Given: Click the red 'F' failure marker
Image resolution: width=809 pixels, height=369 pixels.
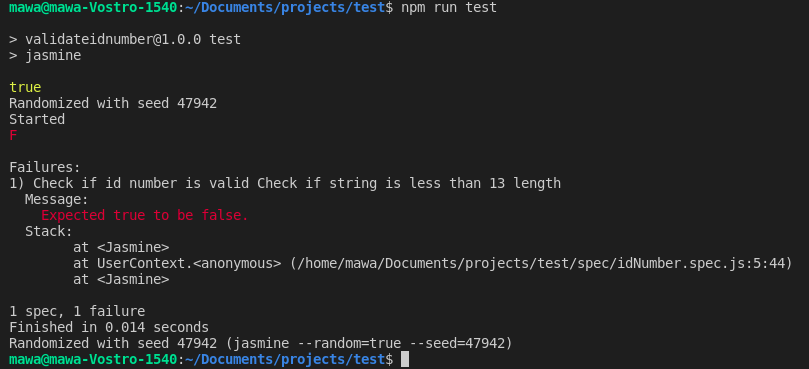Looking at the screenshot, I should (13, 135).
